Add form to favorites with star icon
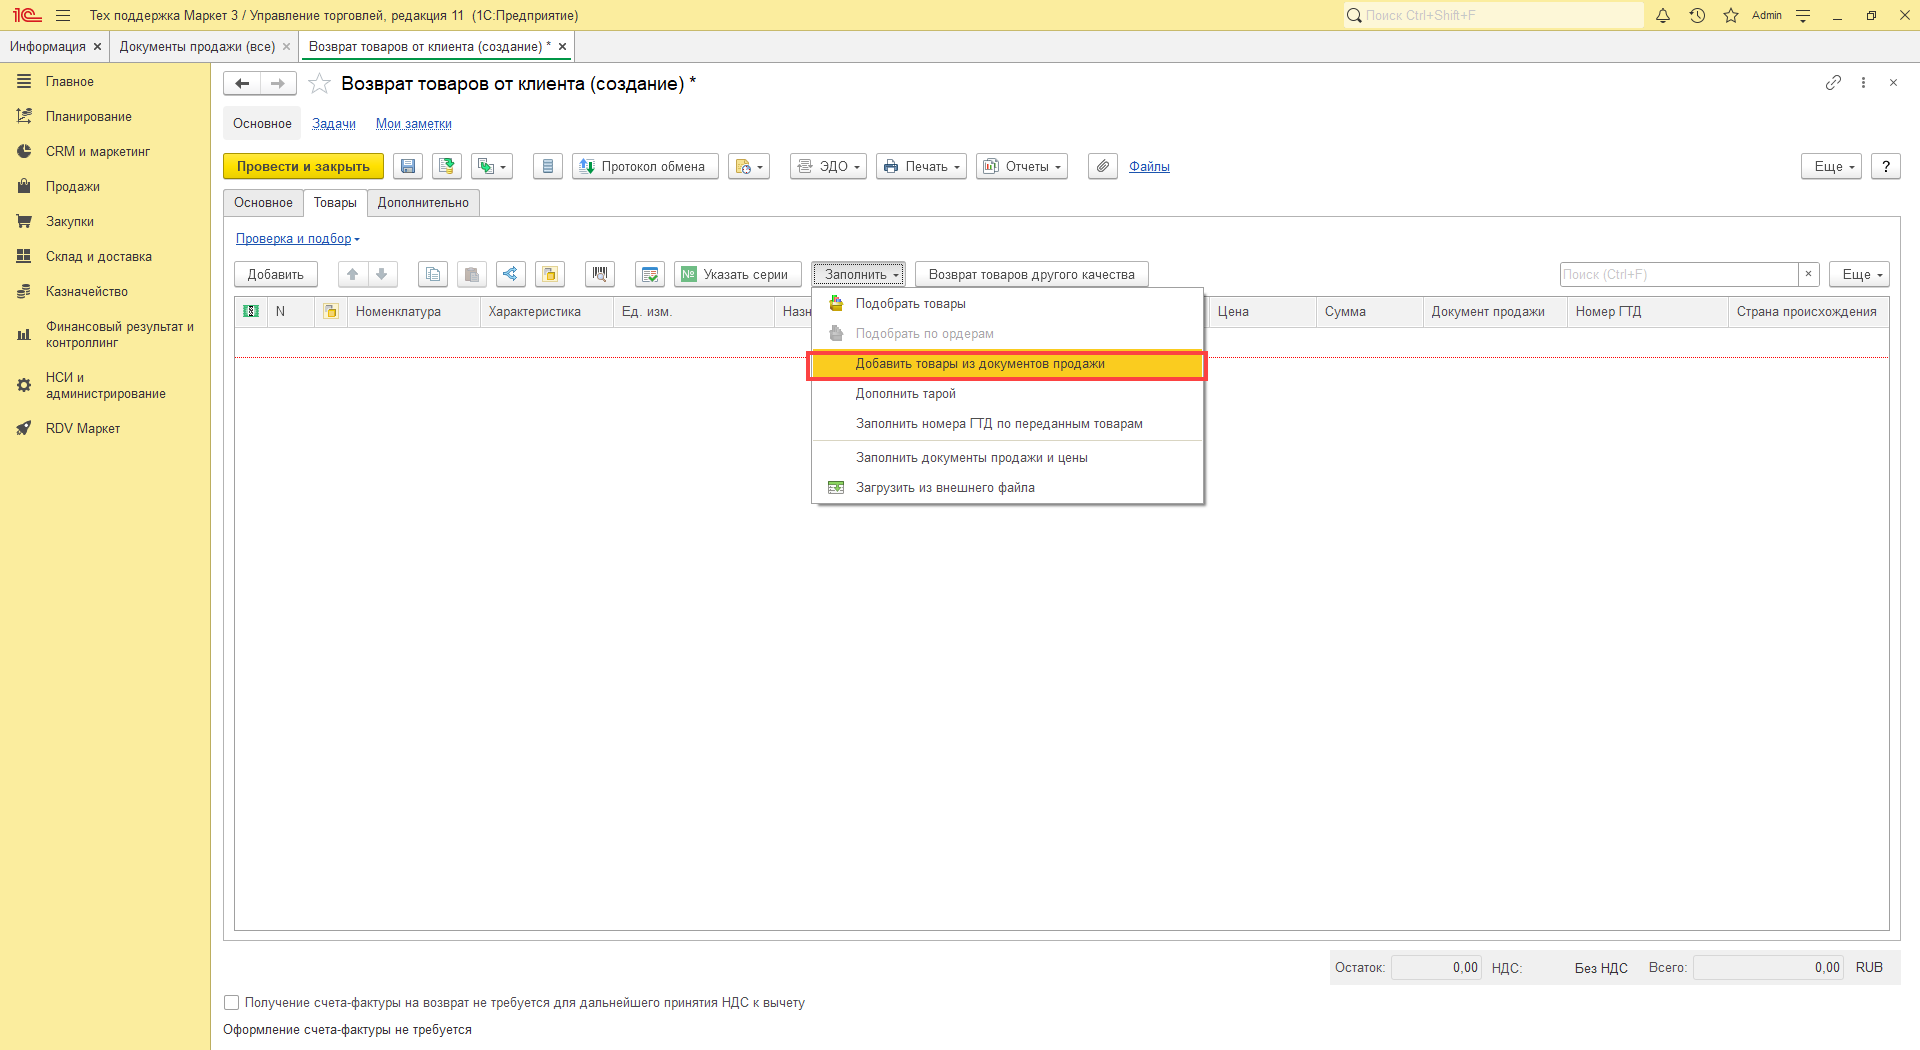The image size is (1920, 1050). click(319, 84)
